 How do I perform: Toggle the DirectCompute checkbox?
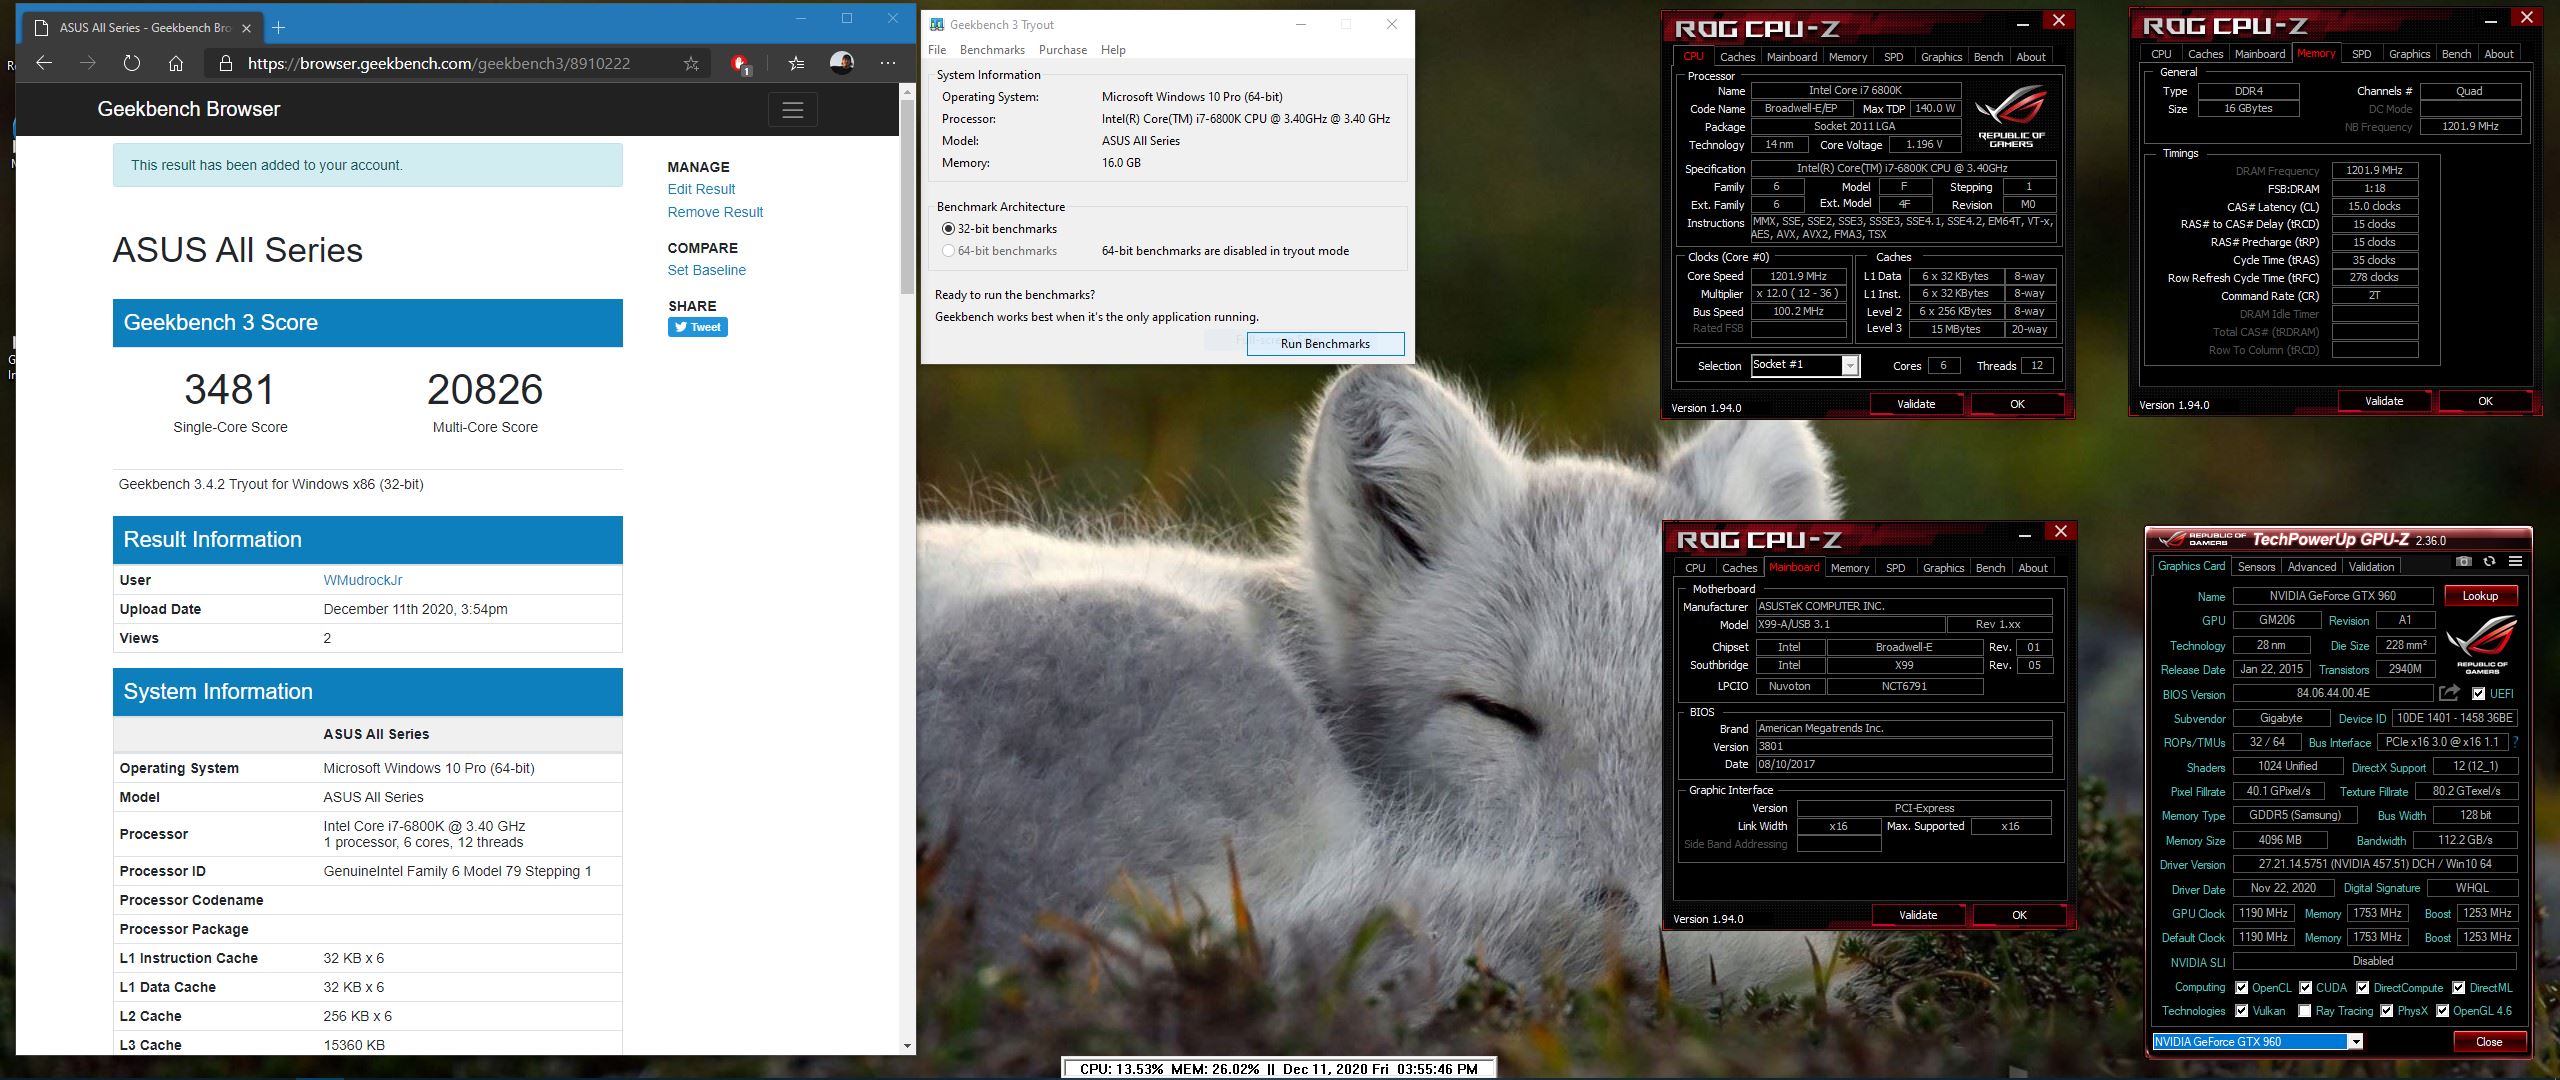(2362, 987)
